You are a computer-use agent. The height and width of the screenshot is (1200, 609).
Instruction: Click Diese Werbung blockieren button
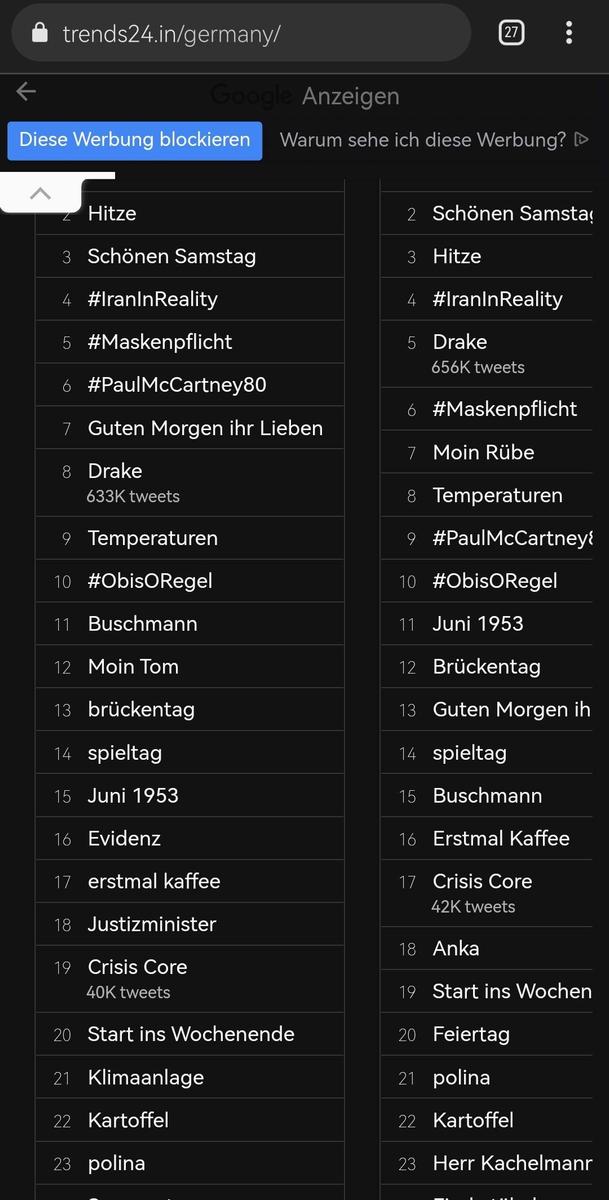point(135,140)
